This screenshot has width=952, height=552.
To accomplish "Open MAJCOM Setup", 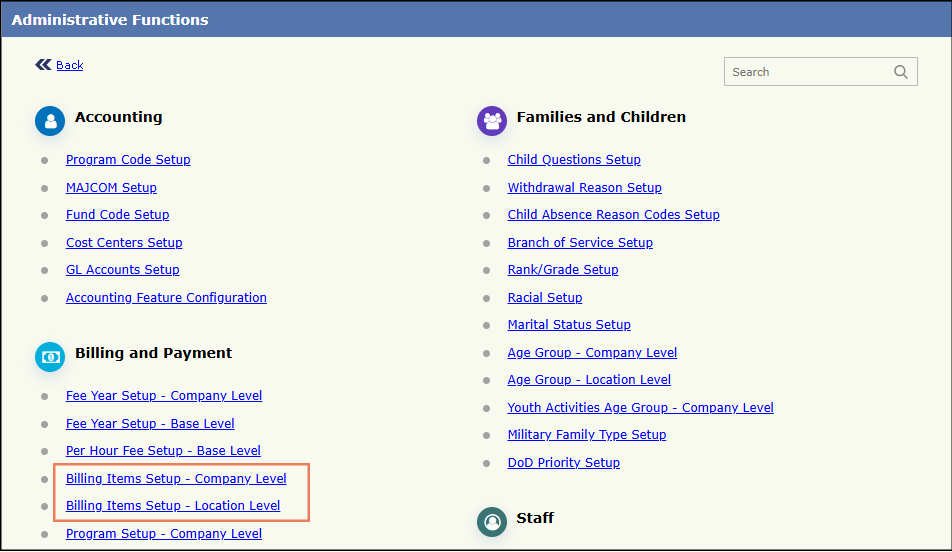I will 111,188.
